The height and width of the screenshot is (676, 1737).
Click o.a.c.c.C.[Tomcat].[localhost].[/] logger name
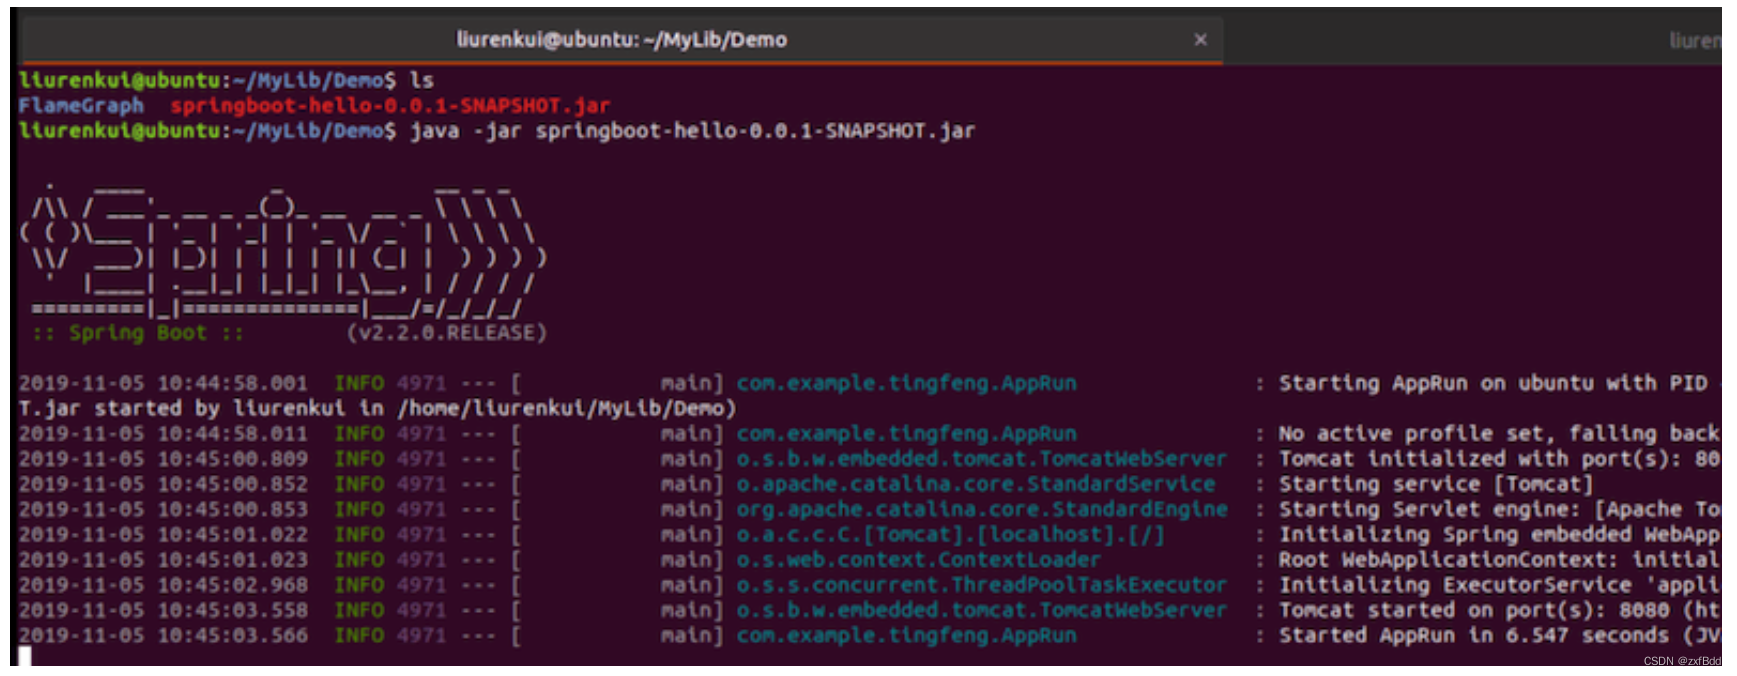(x=951, y=535)
